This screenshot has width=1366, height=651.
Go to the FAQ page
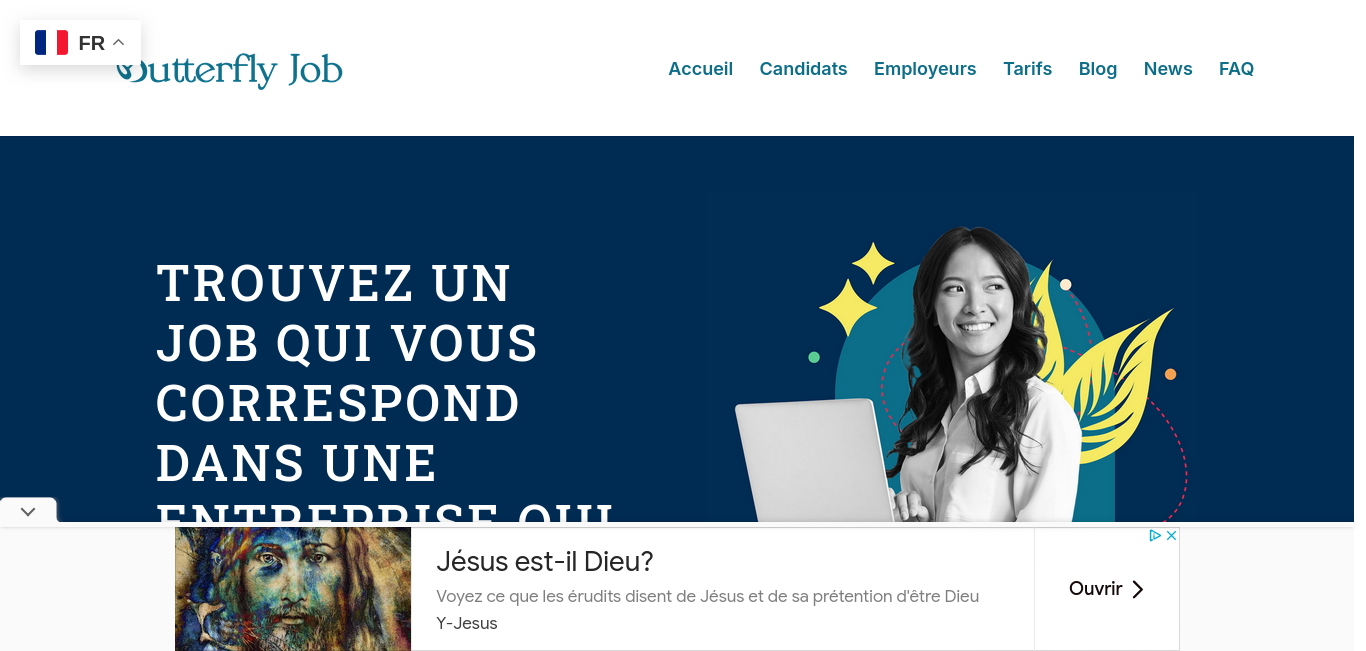click(1236, 69)
